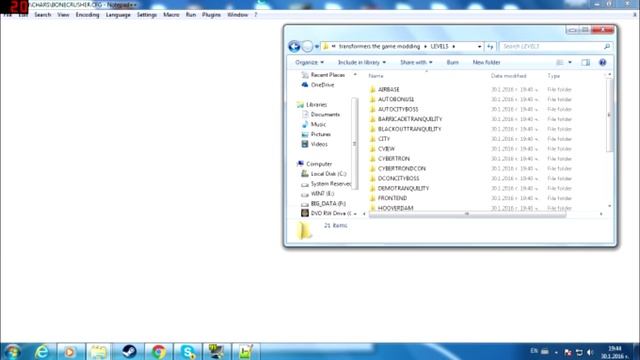Select the BARRICADETRANQUILITY folder
The image size is (640, 360).
(x=406, y=119)
